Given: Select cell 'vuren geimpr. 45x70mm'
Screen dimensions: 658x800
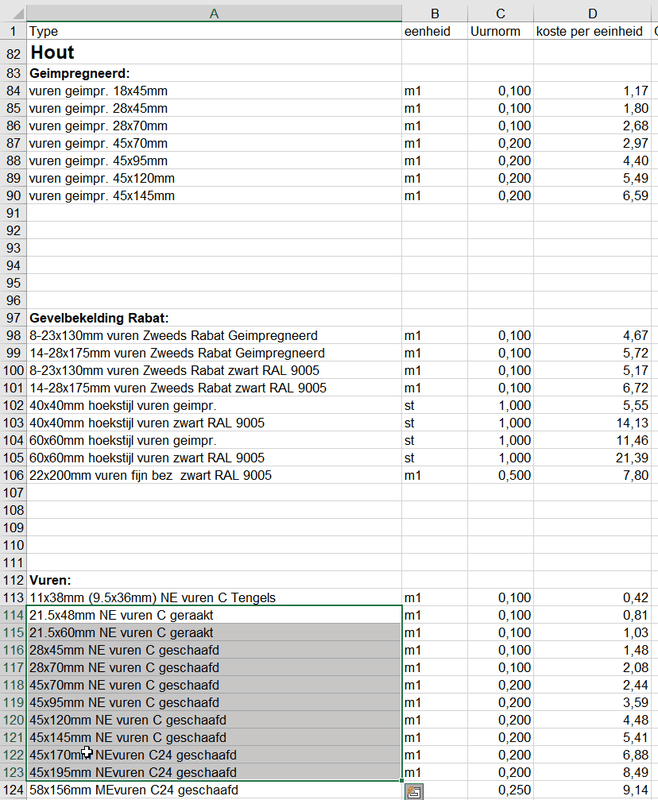Looking at the screenshot, I should 214,143.
